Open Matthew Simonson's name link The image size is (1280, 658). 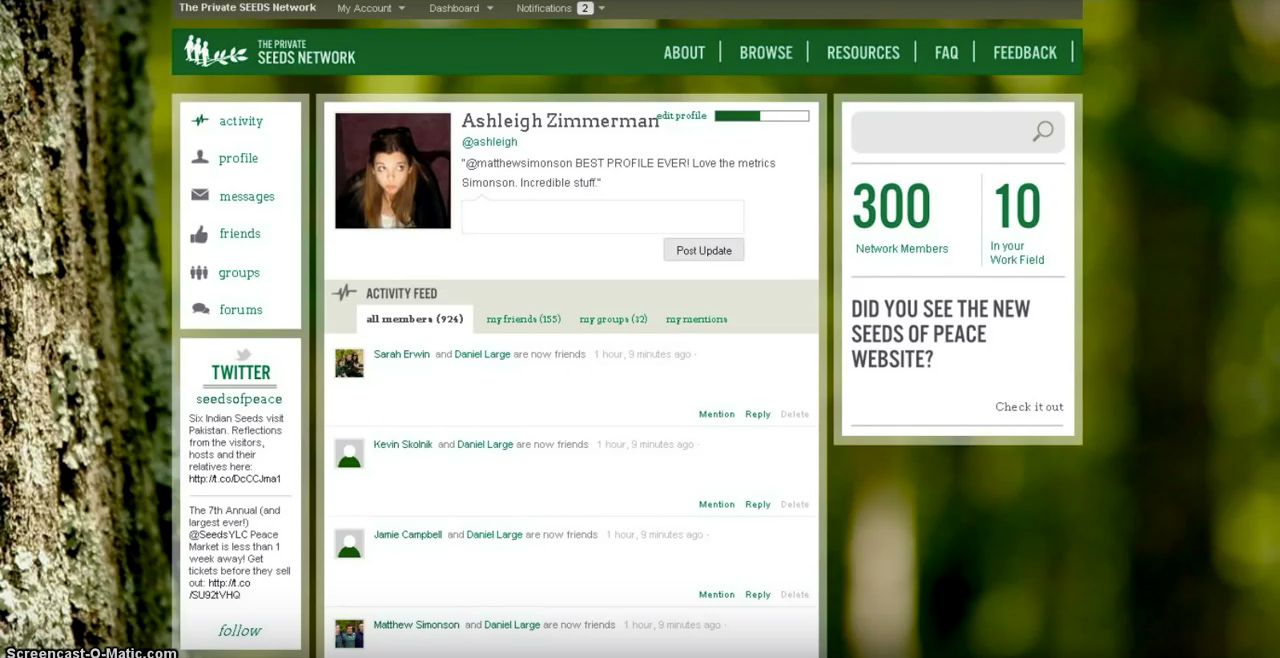coord(416,624)
